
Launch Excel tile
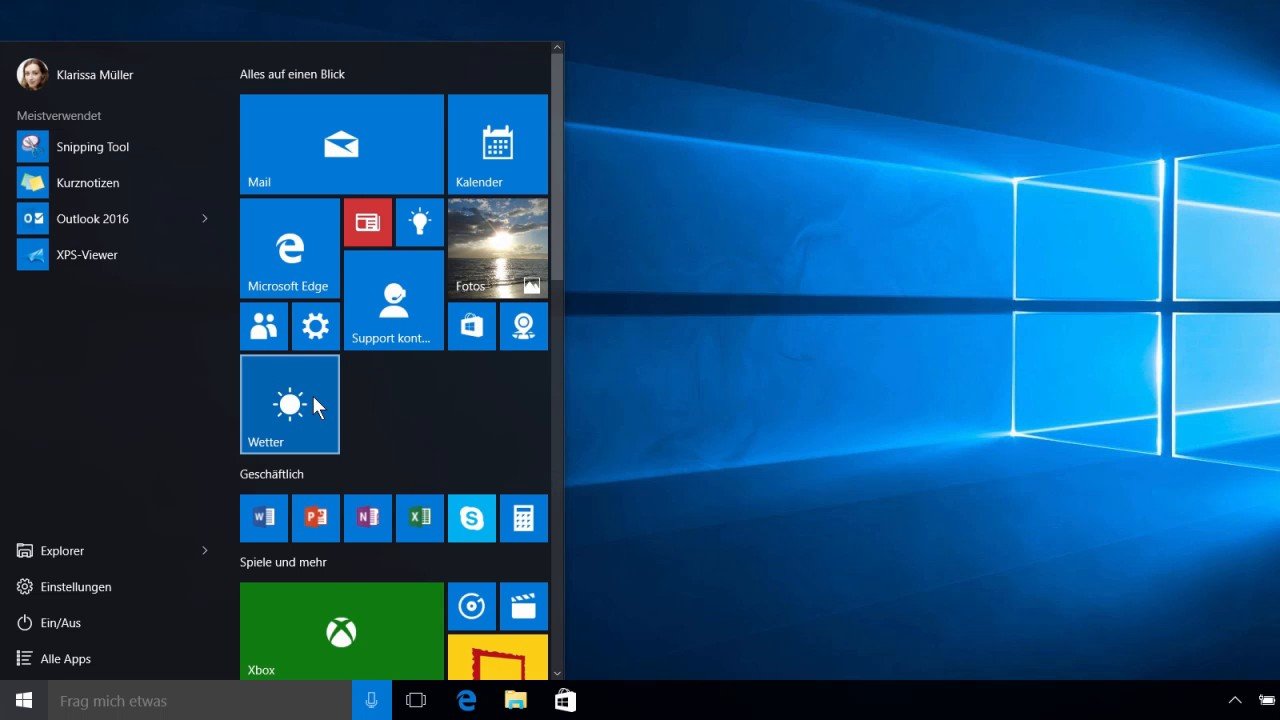tap(419, 518)
